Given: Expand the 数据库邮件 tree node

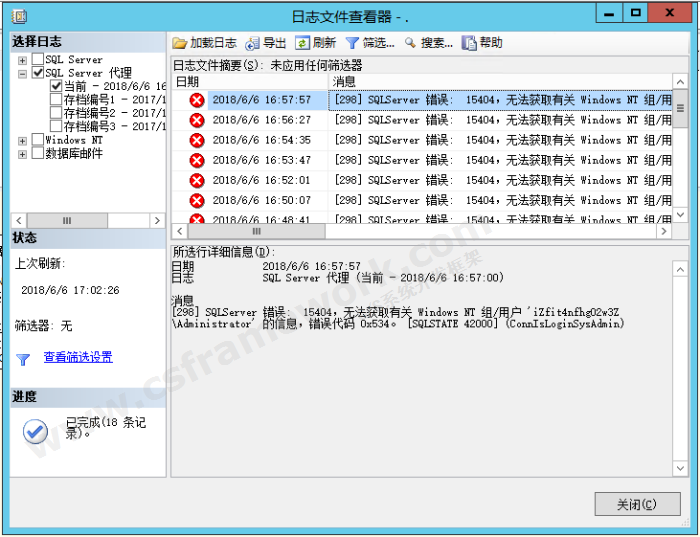Looking at the screenshot, I should [22, 154].
